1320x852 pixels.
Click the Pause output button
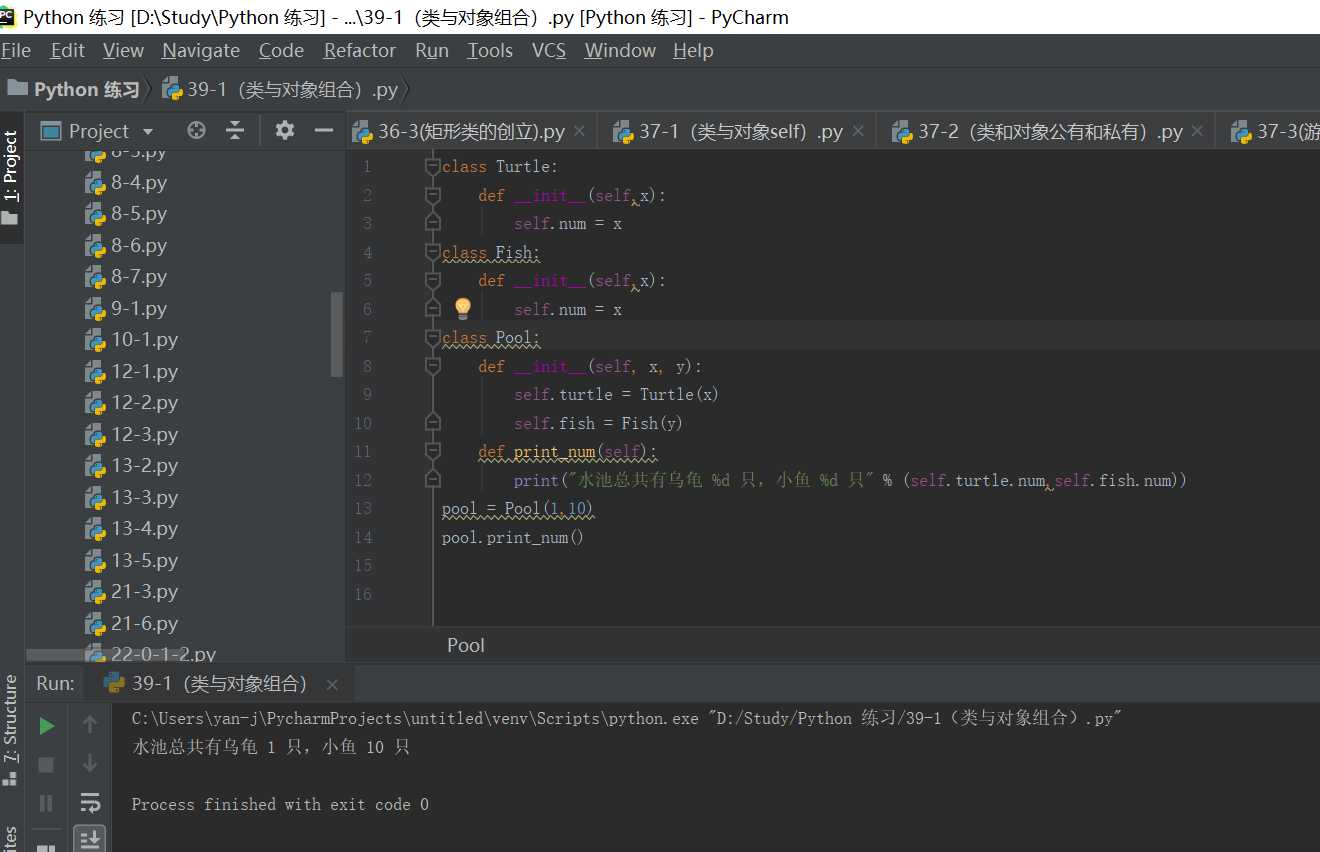[46, 803]
